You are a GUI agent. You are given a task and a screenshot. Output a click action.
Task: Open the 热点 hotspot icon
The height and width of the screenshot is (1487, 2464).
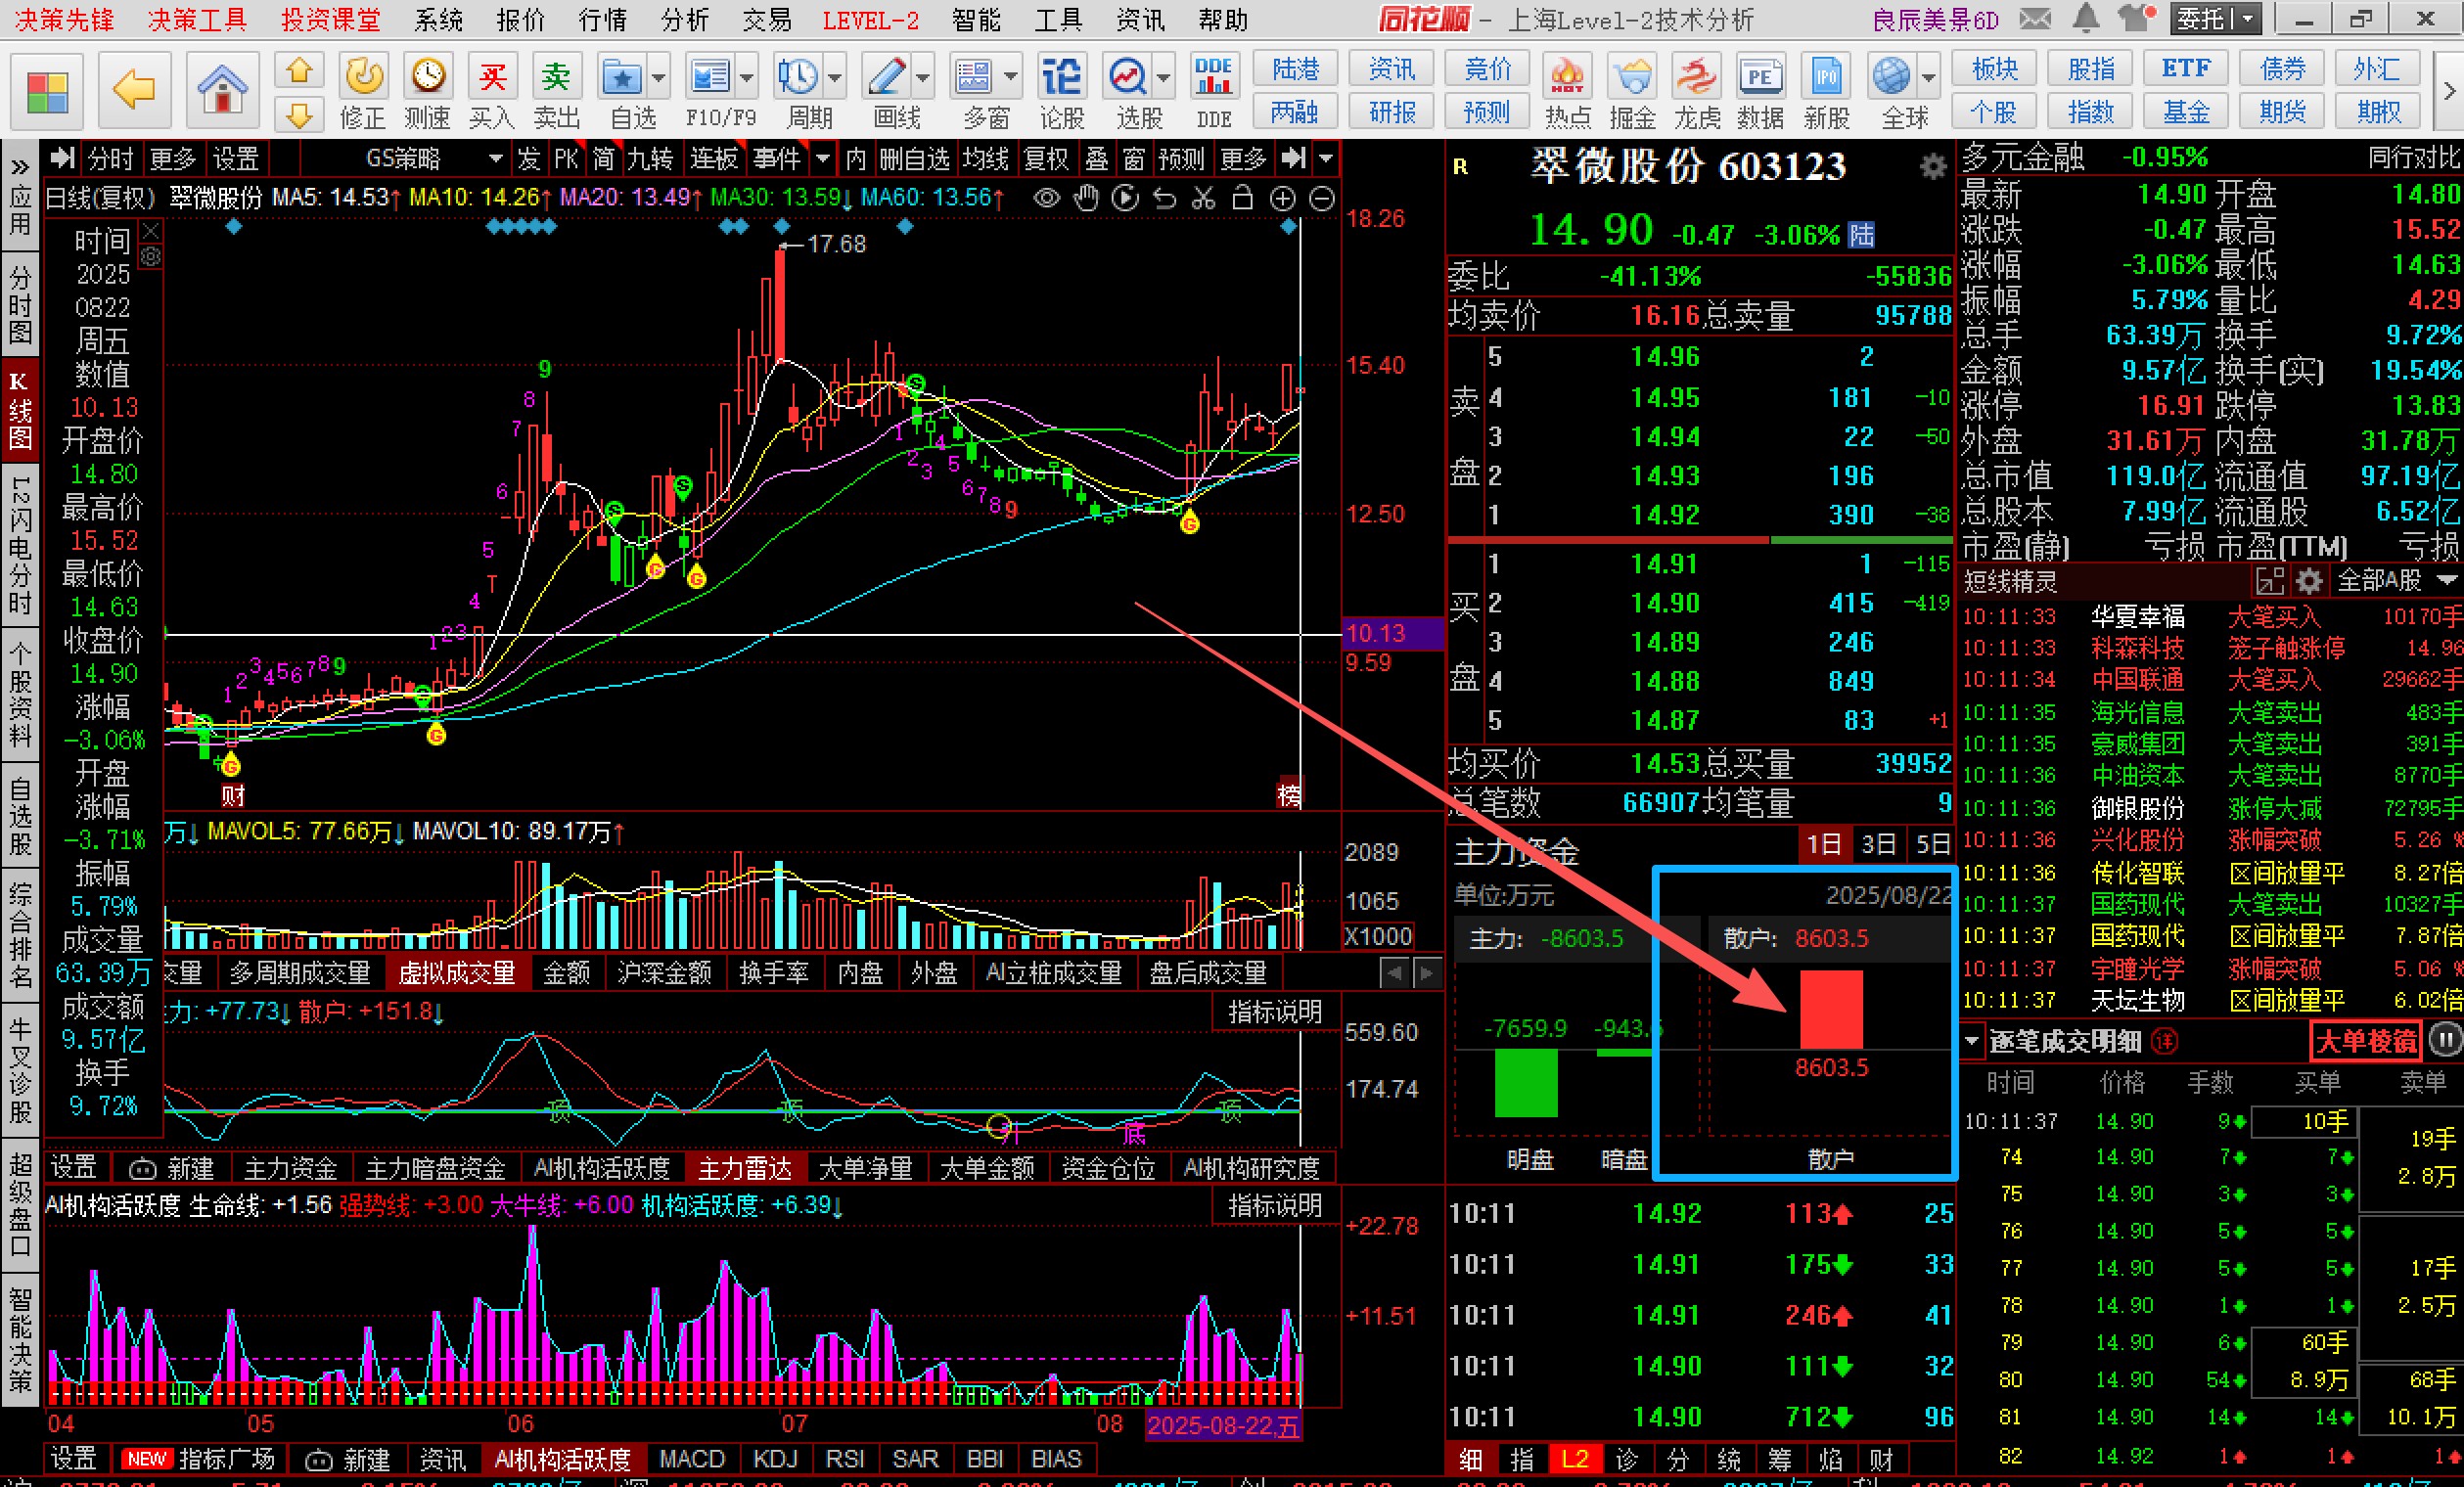coord(1567,93)
